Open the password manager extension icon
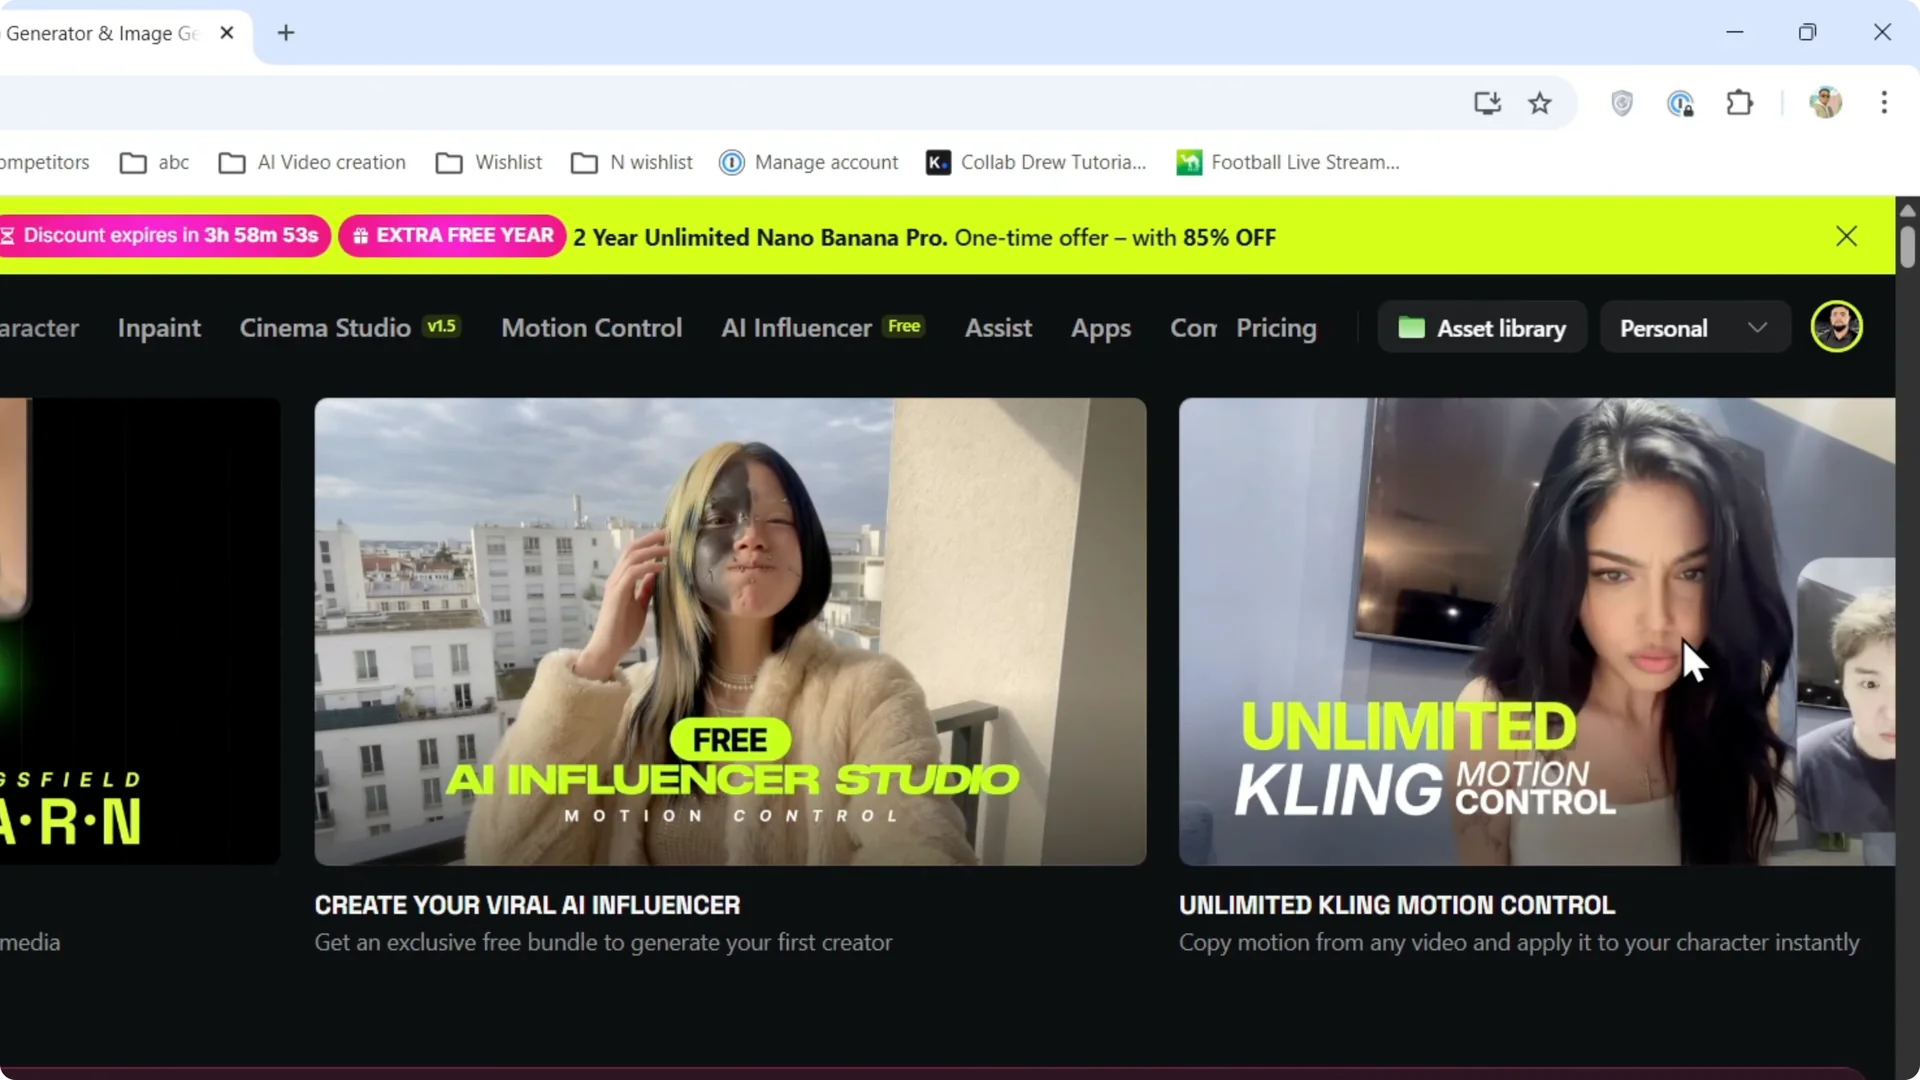 pos(1681,103)
